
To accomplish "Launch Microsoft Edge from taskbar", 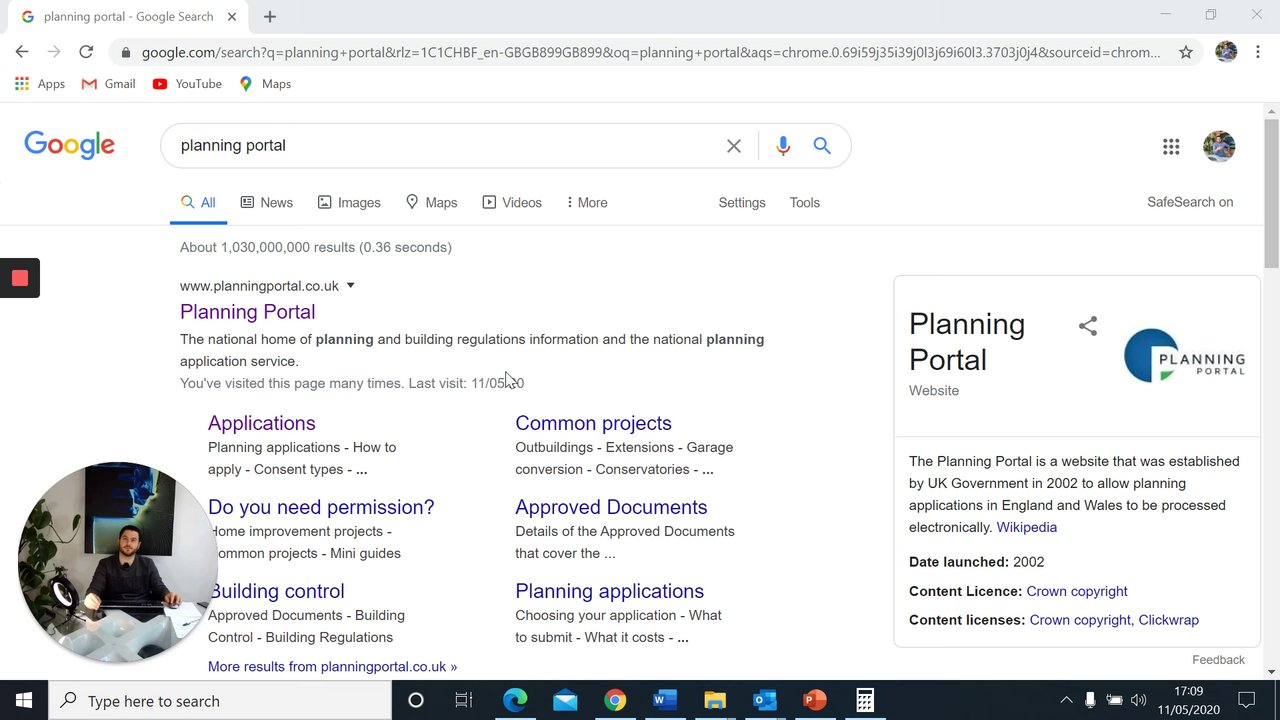I will click(x=515, y=700).
